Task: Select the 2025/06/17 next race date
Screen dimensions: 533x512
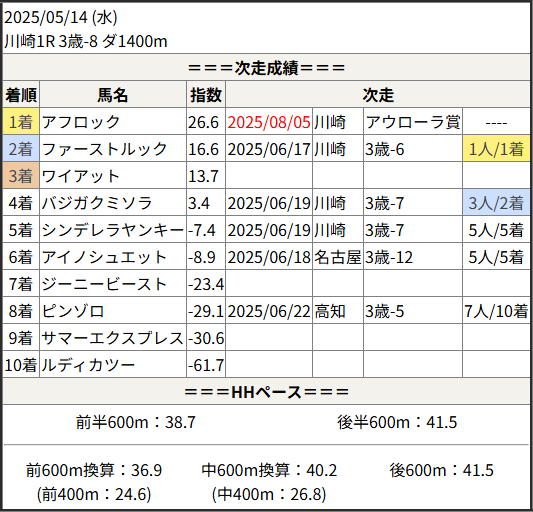Action: coord(269,149)
